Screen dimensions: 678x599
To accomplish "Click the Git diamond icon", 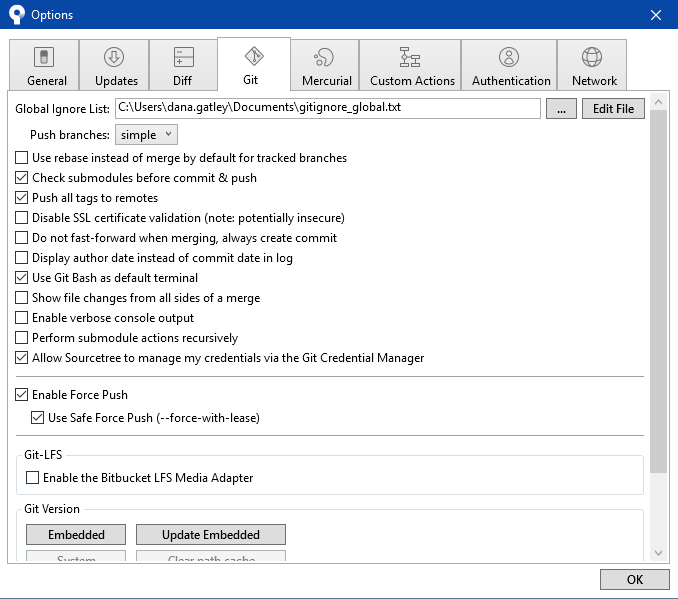I will point(254,56).
